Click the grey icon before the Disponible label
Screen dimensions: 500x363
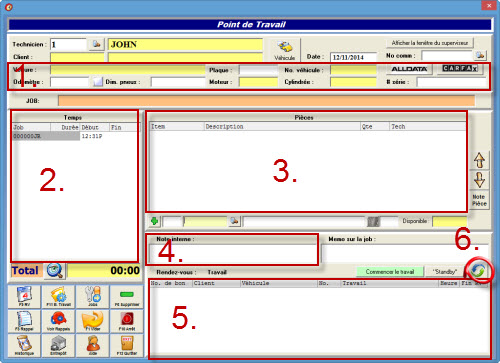373,221
